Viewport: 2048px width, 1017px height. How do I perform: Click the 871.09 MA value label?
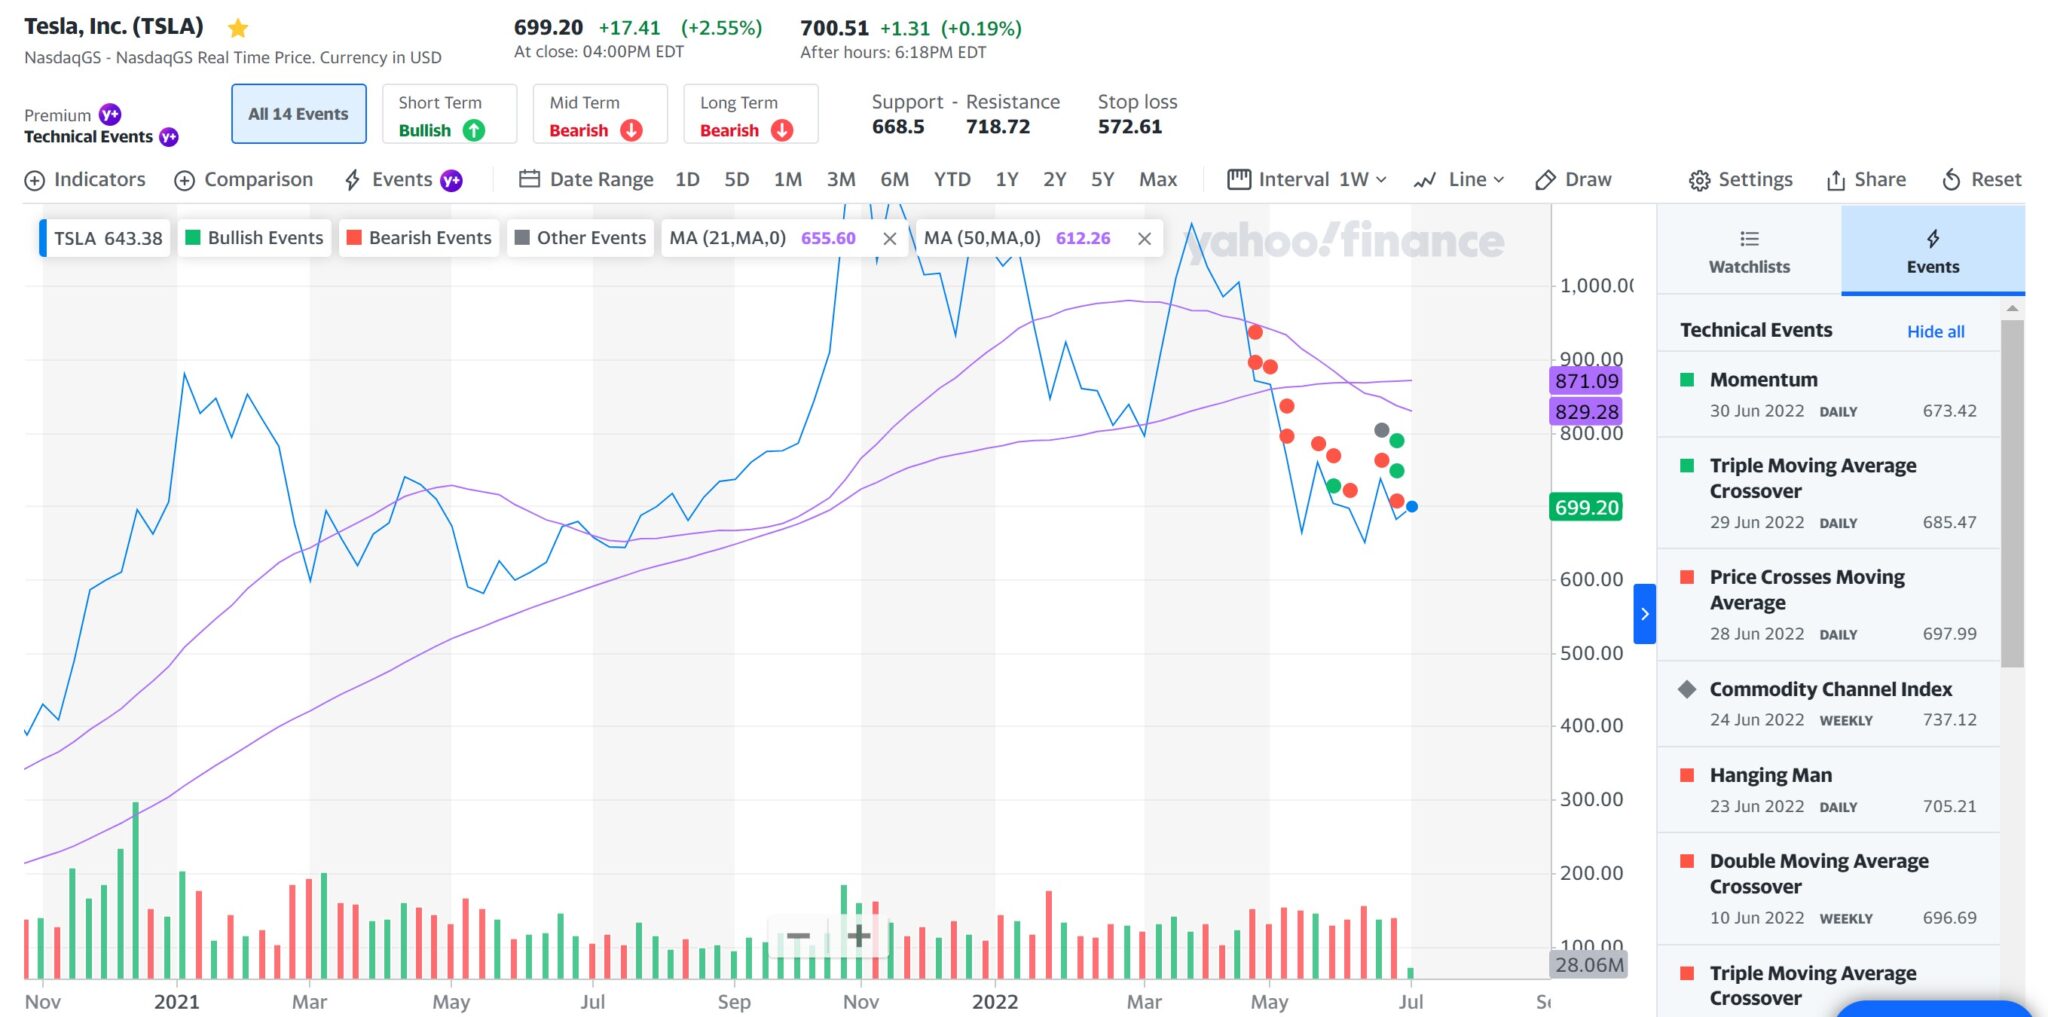coord(1586,381)
